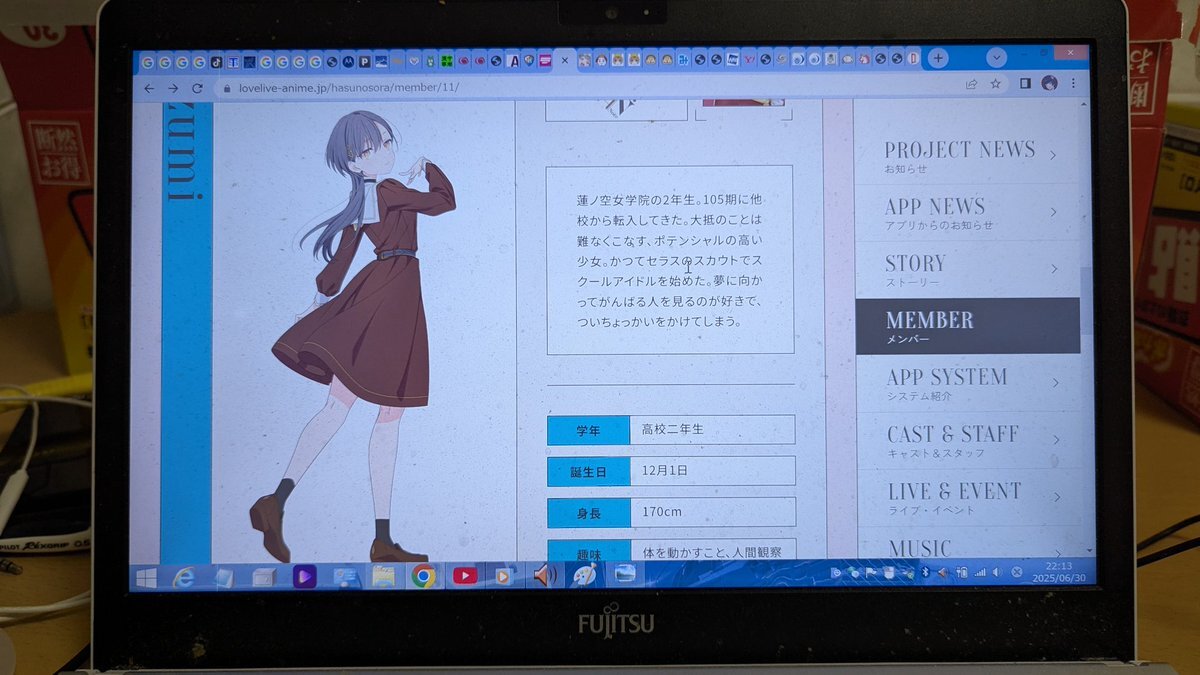The image size is (1200, 675).
Task: Open PROJECT NEWS from the side menu
Action: 968,155
